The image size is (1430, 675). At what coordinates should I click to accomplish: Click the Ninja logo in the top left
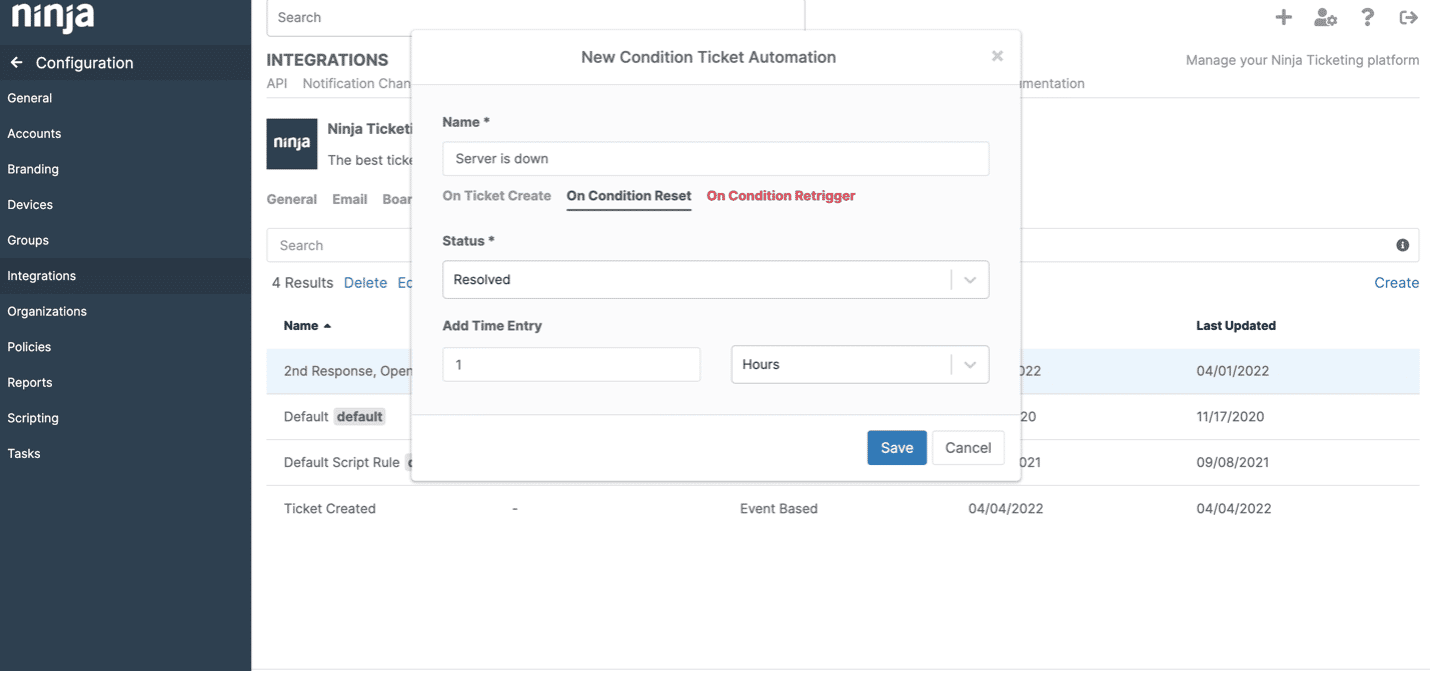click(x=51, y=17)
